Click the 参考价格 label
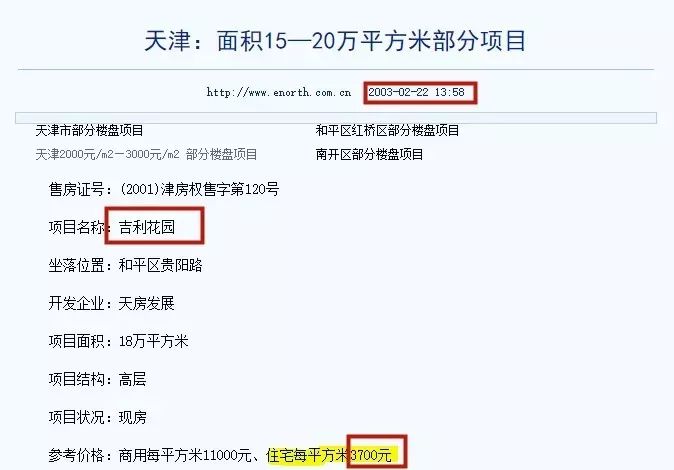 click(x=77, y=455)
